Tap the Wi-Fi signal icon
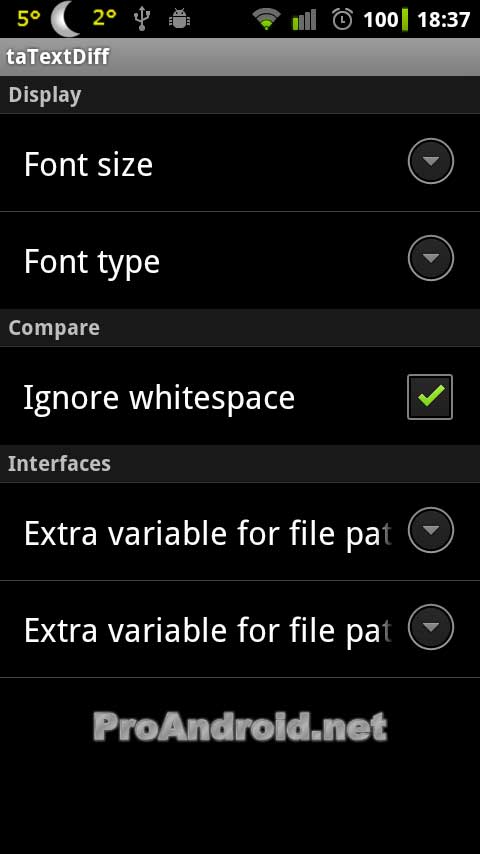Screen dimensions: 480x854 266,20
